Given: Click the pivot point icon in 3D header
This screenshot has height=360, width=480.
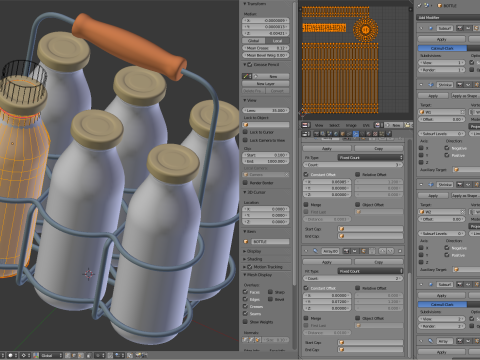Looking at the screenshot, I should 24,355.
